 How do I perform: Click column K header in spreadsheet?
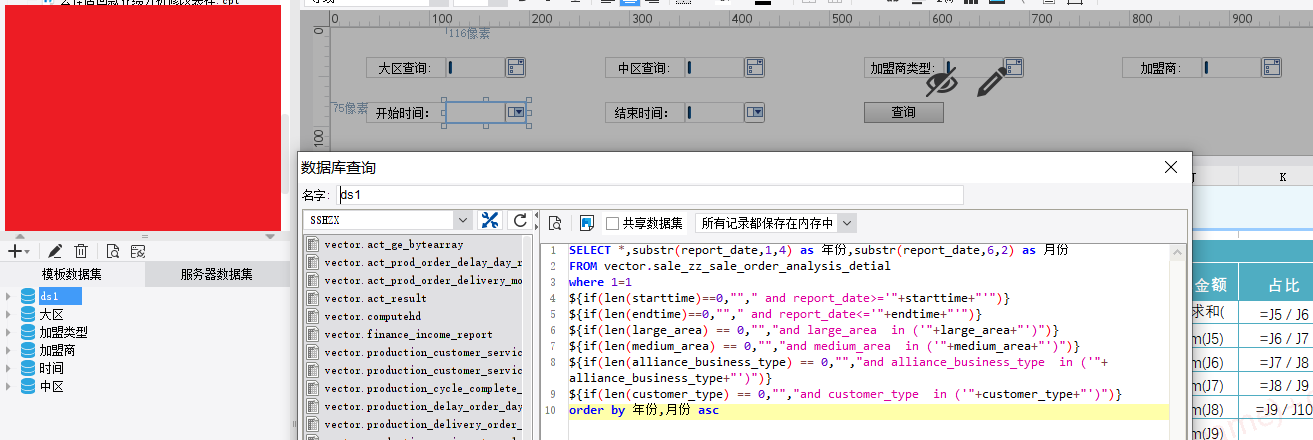pyautogui.click(x=1284, y=176)
